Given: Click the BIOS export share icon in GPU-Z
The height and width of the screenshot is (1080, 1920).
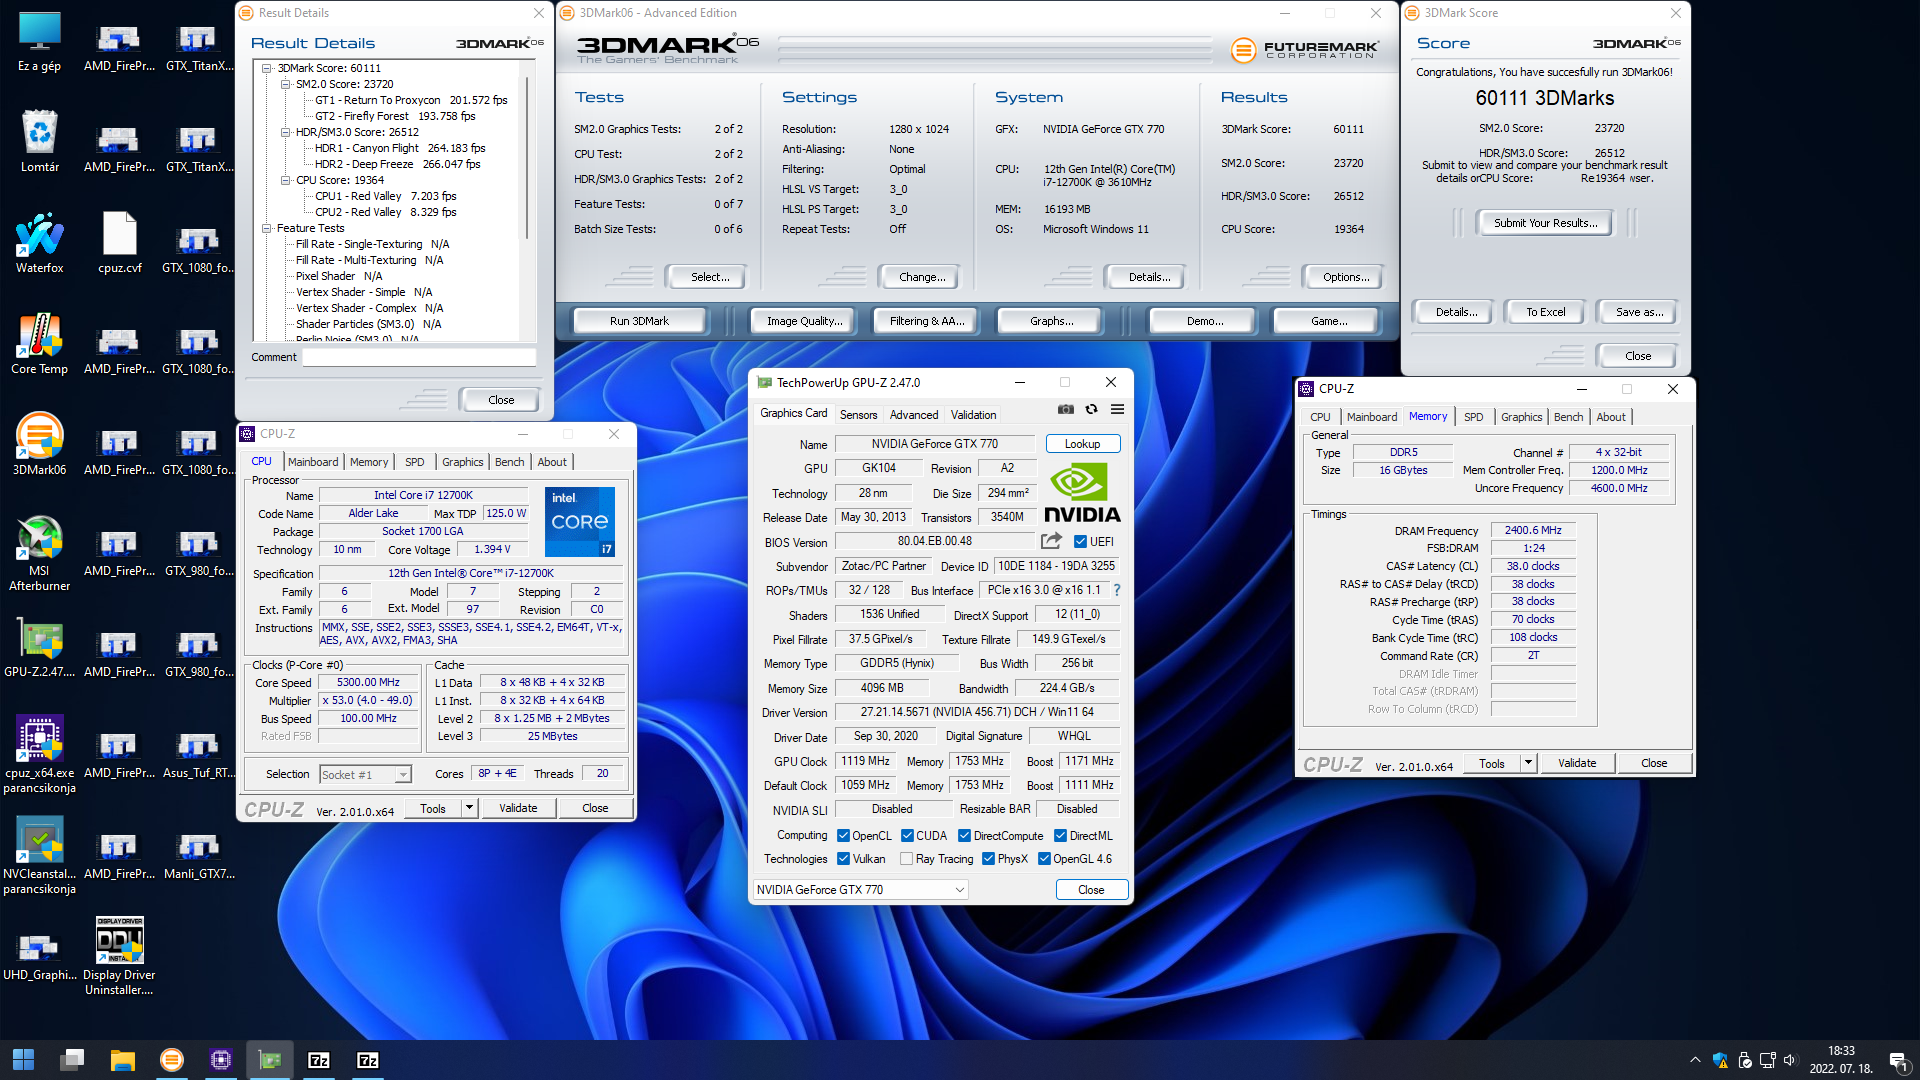Looking at the screenshot, I should click(x=1051, y=541).
